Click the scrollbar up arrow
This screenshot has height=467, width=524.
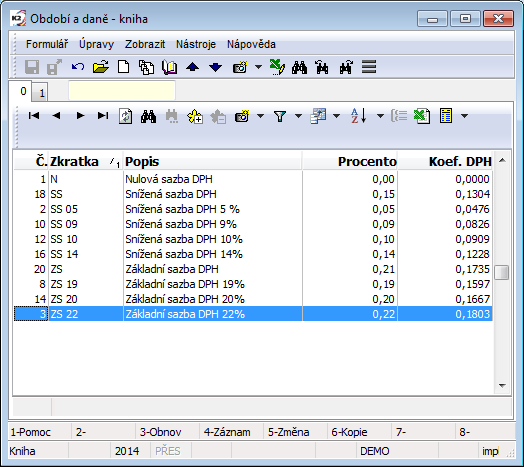pyautogui.click(x=502, y=160)
